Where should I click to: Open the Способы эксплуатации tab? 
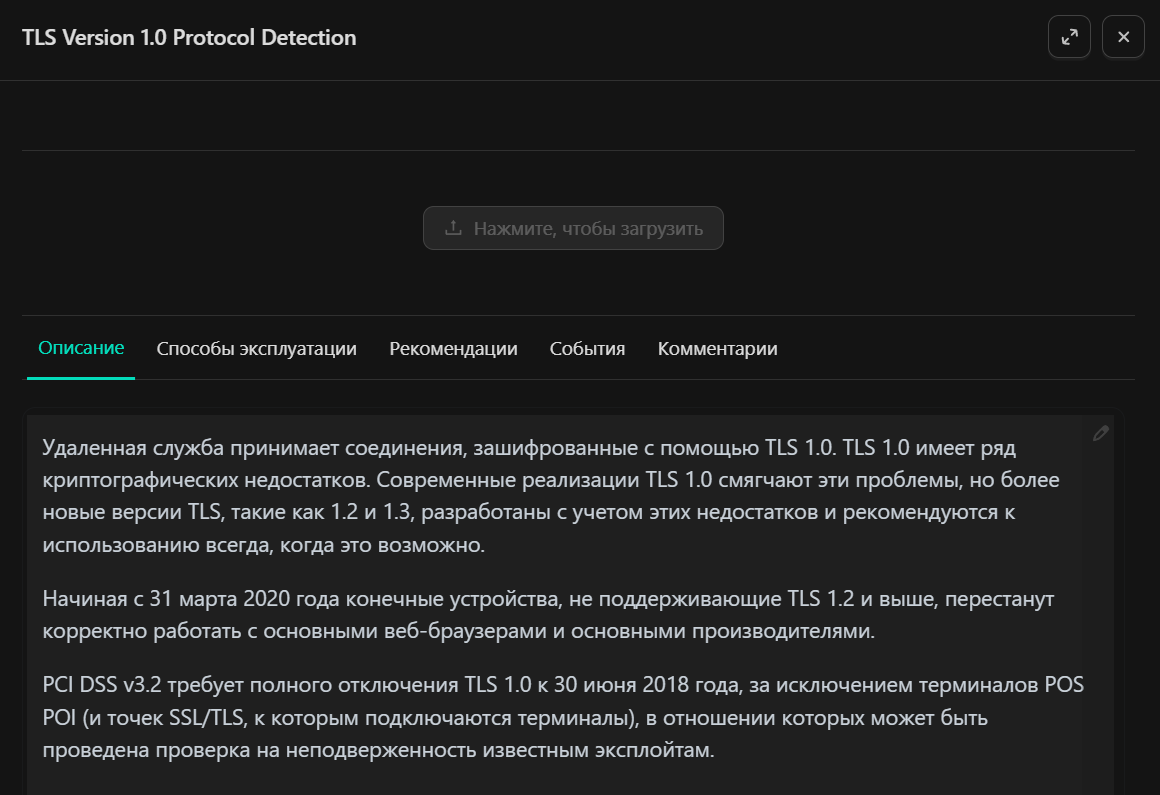[x=256, y=349]
